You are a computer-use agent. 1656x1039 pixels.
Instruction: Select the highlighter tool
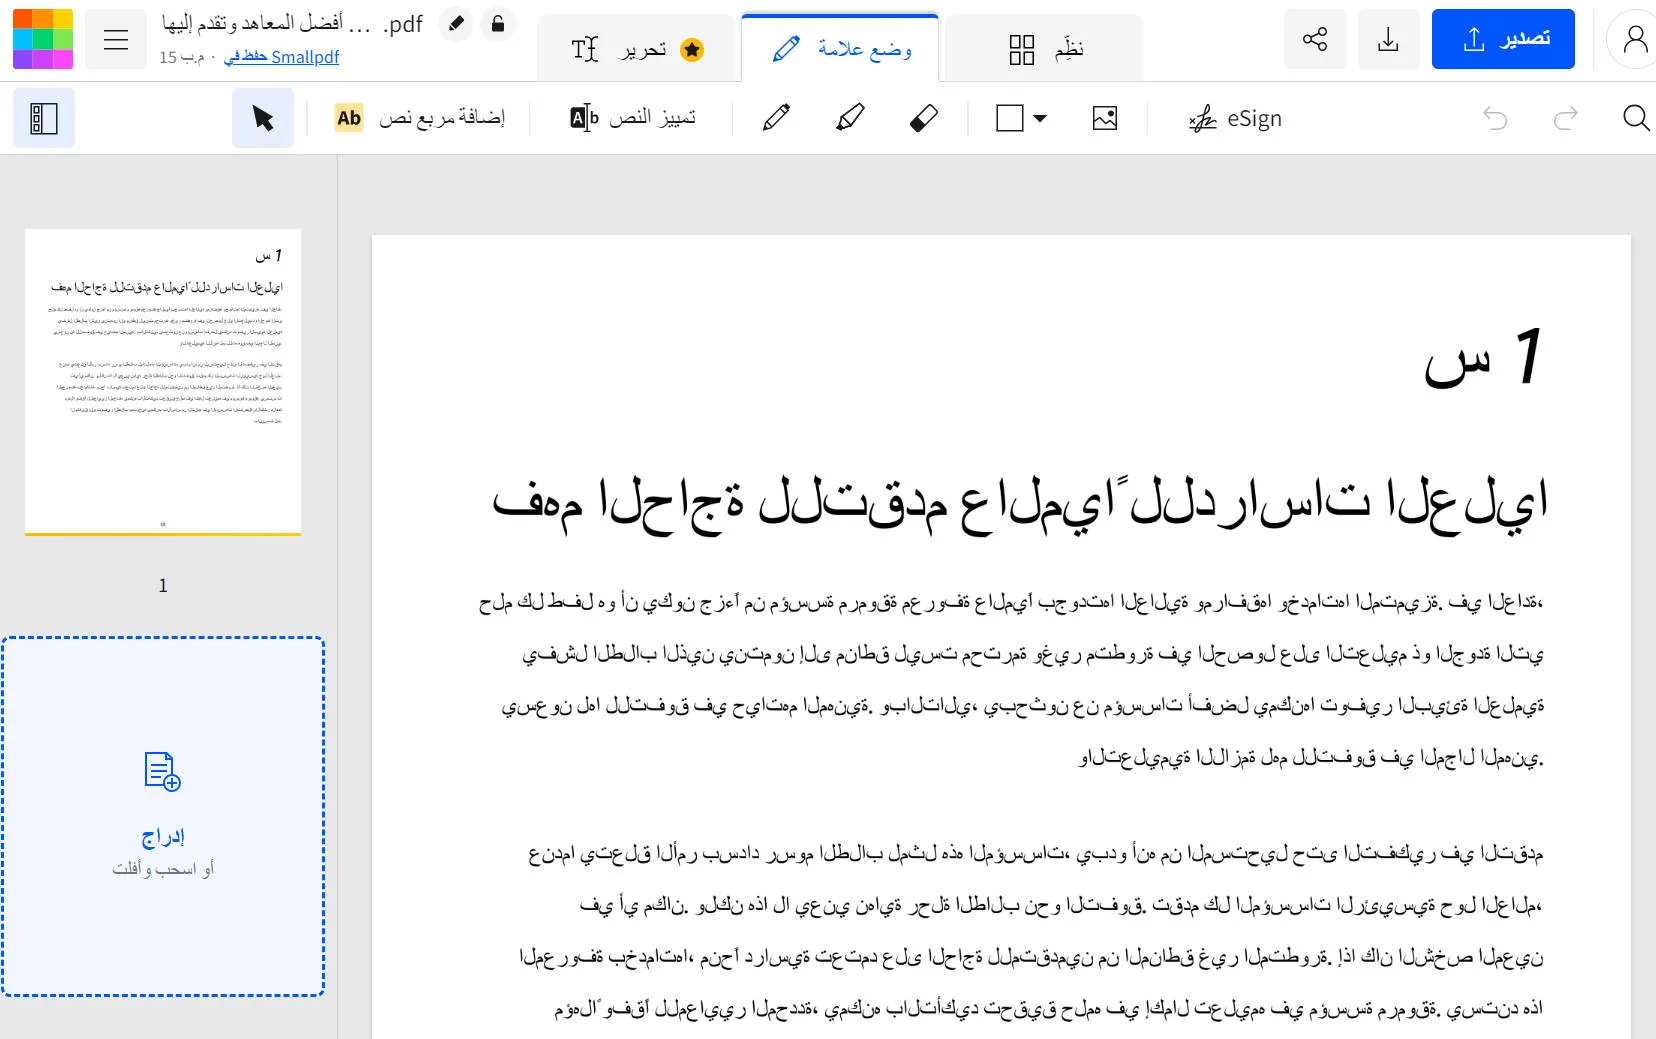[848, 117]
